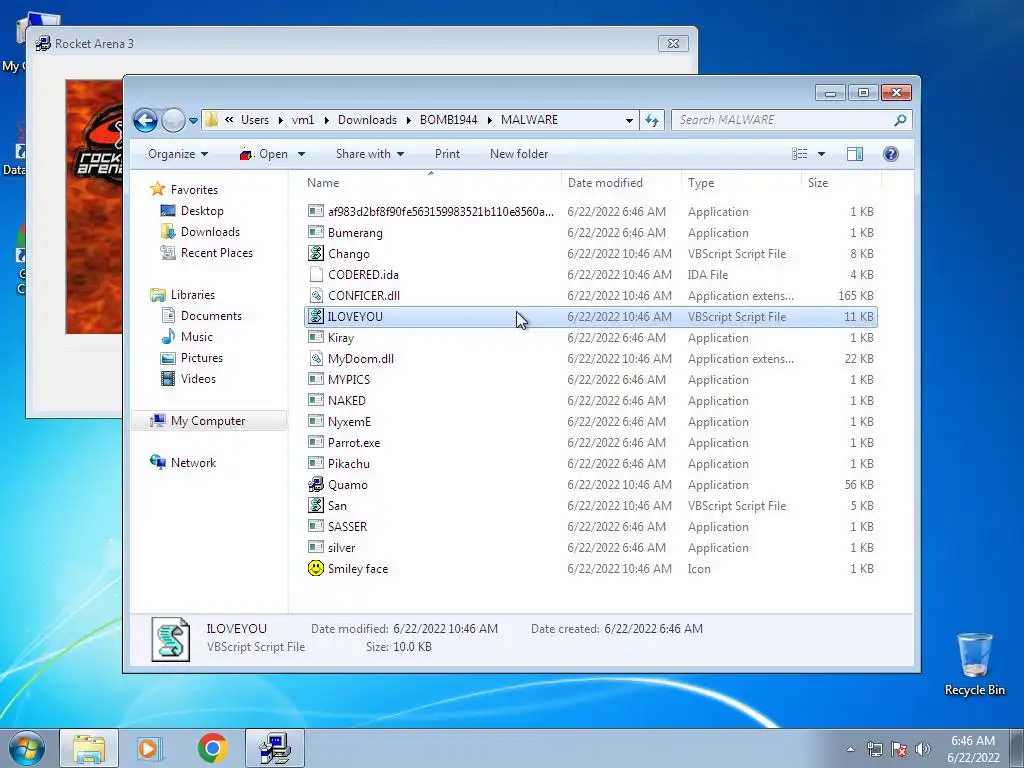Open the Share with menu
The height and width of the screenshot is (768, 1024).
(x=370, y=154)
